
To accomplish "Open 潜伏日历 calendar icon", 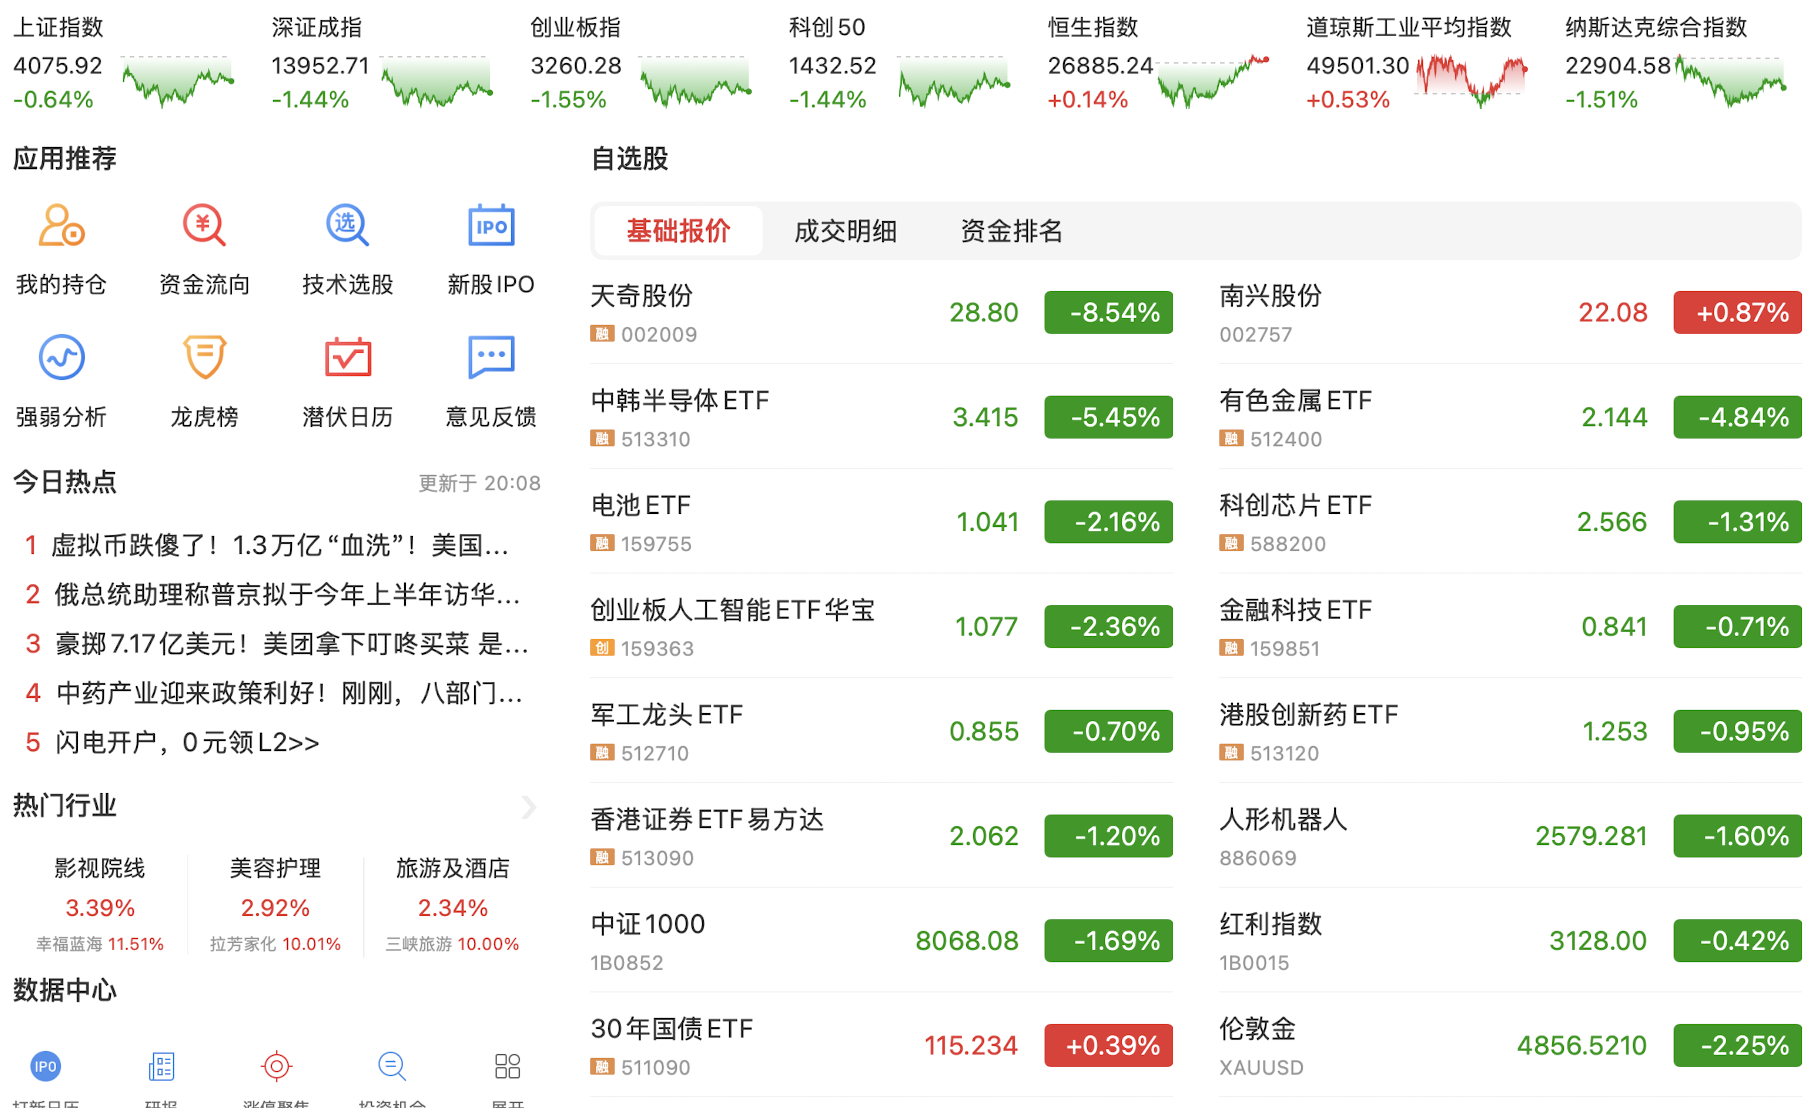I will coord(347,358).
